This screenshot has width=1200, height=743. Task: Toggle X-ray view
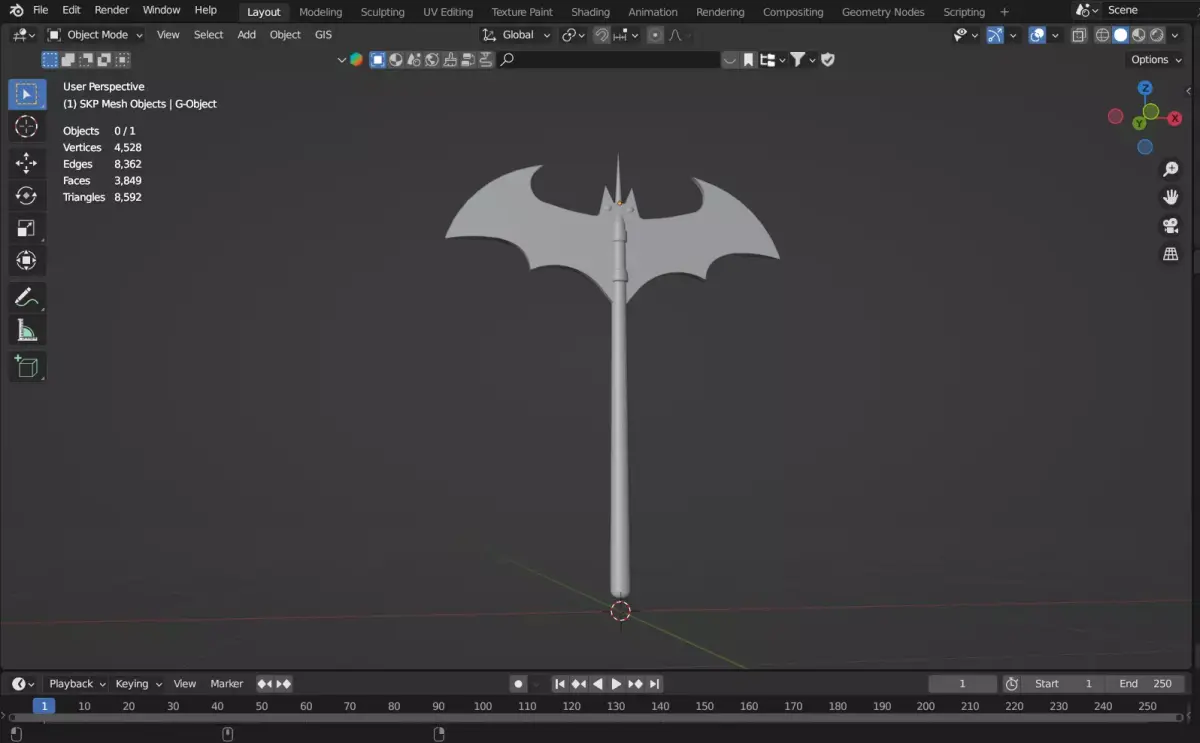(1079, 35)
